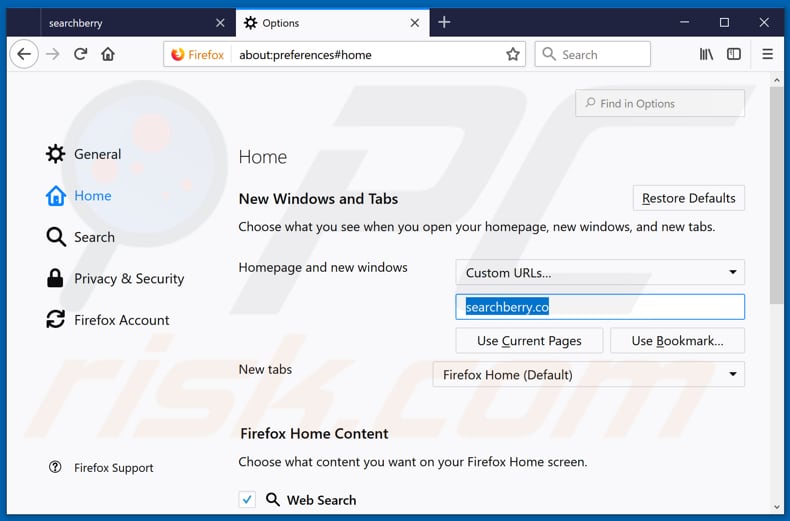Click the scrollbar up arrow
Image resolution: width=790 pixels, height=521 pixels.
pos(776,80)
